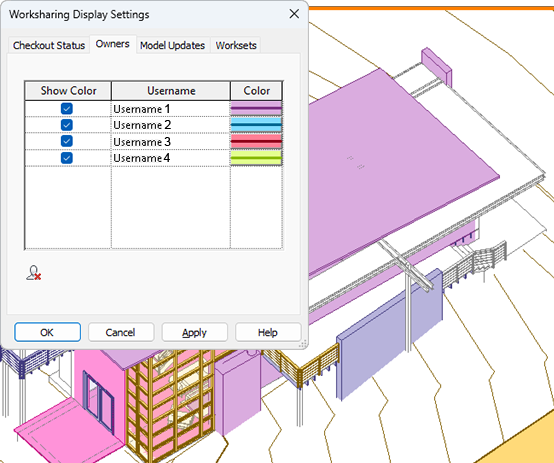Pick the green color swatch for Username 4

click(x=256, y=158)
